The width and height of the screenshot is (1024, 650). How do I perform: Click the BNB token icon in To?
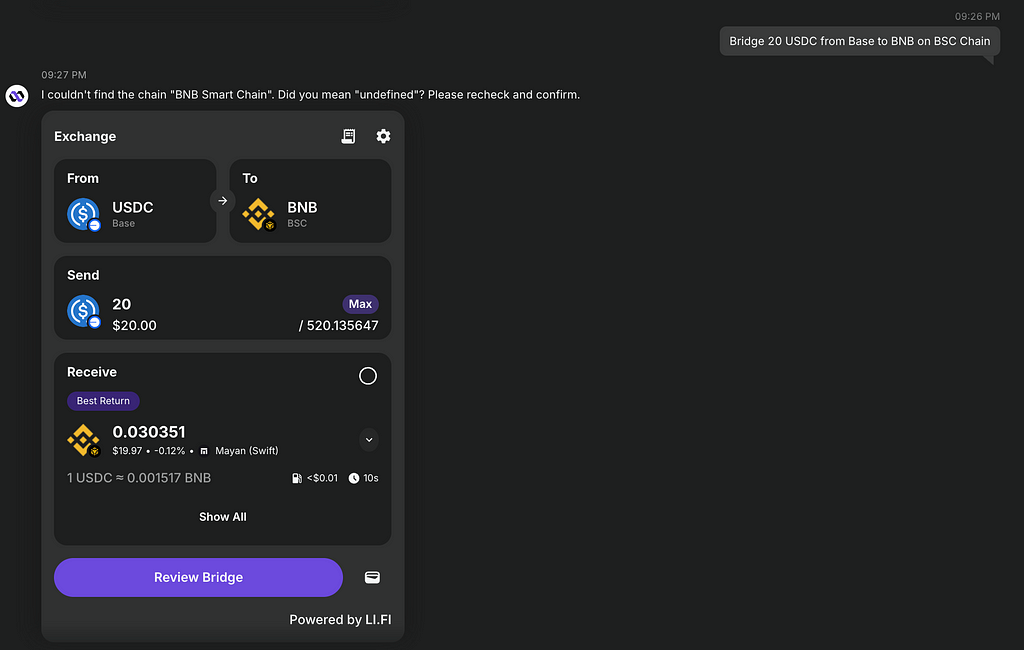coord(259,214)
